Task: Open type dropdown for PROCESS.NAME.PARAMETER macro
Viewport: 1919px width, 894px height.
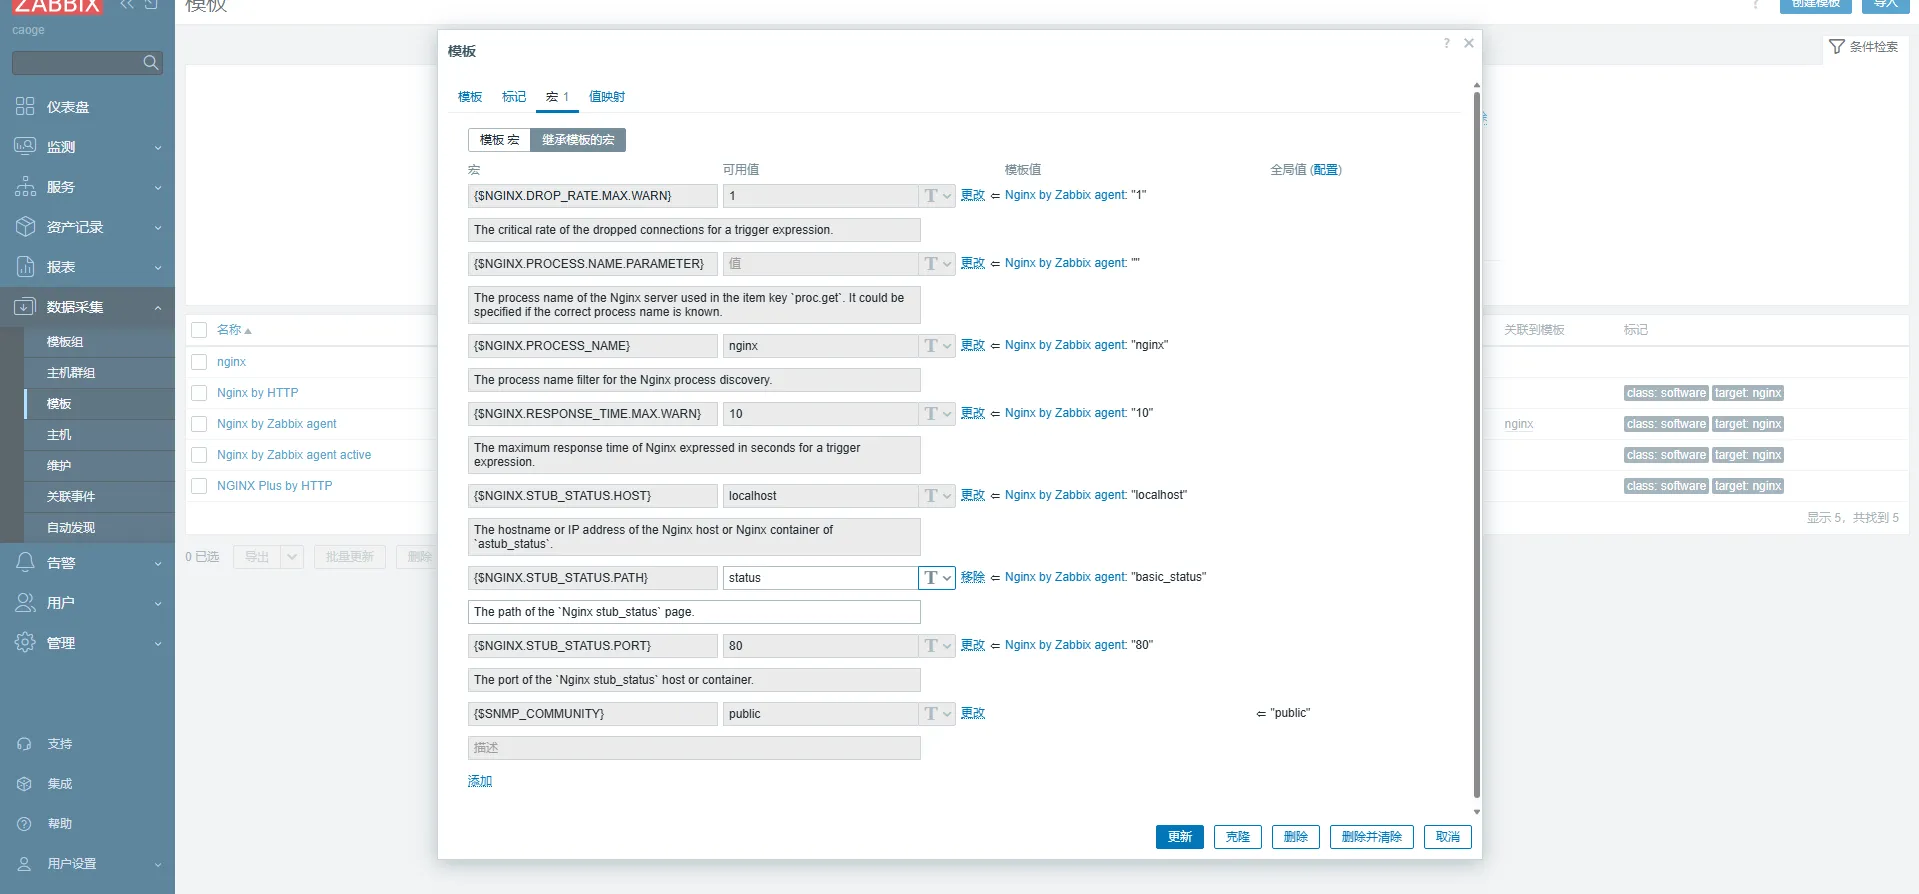Action: coord(937,264)
